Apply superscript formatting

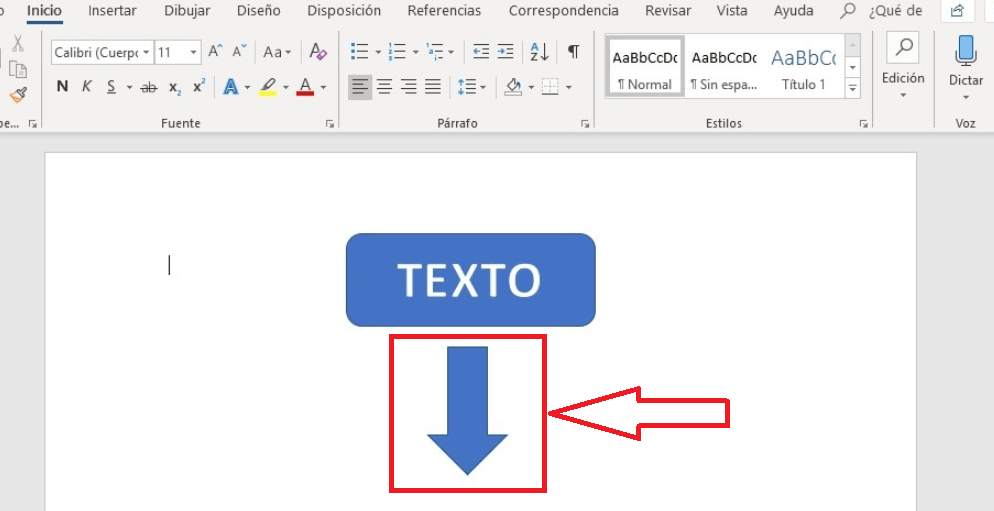tap(199, 87)
